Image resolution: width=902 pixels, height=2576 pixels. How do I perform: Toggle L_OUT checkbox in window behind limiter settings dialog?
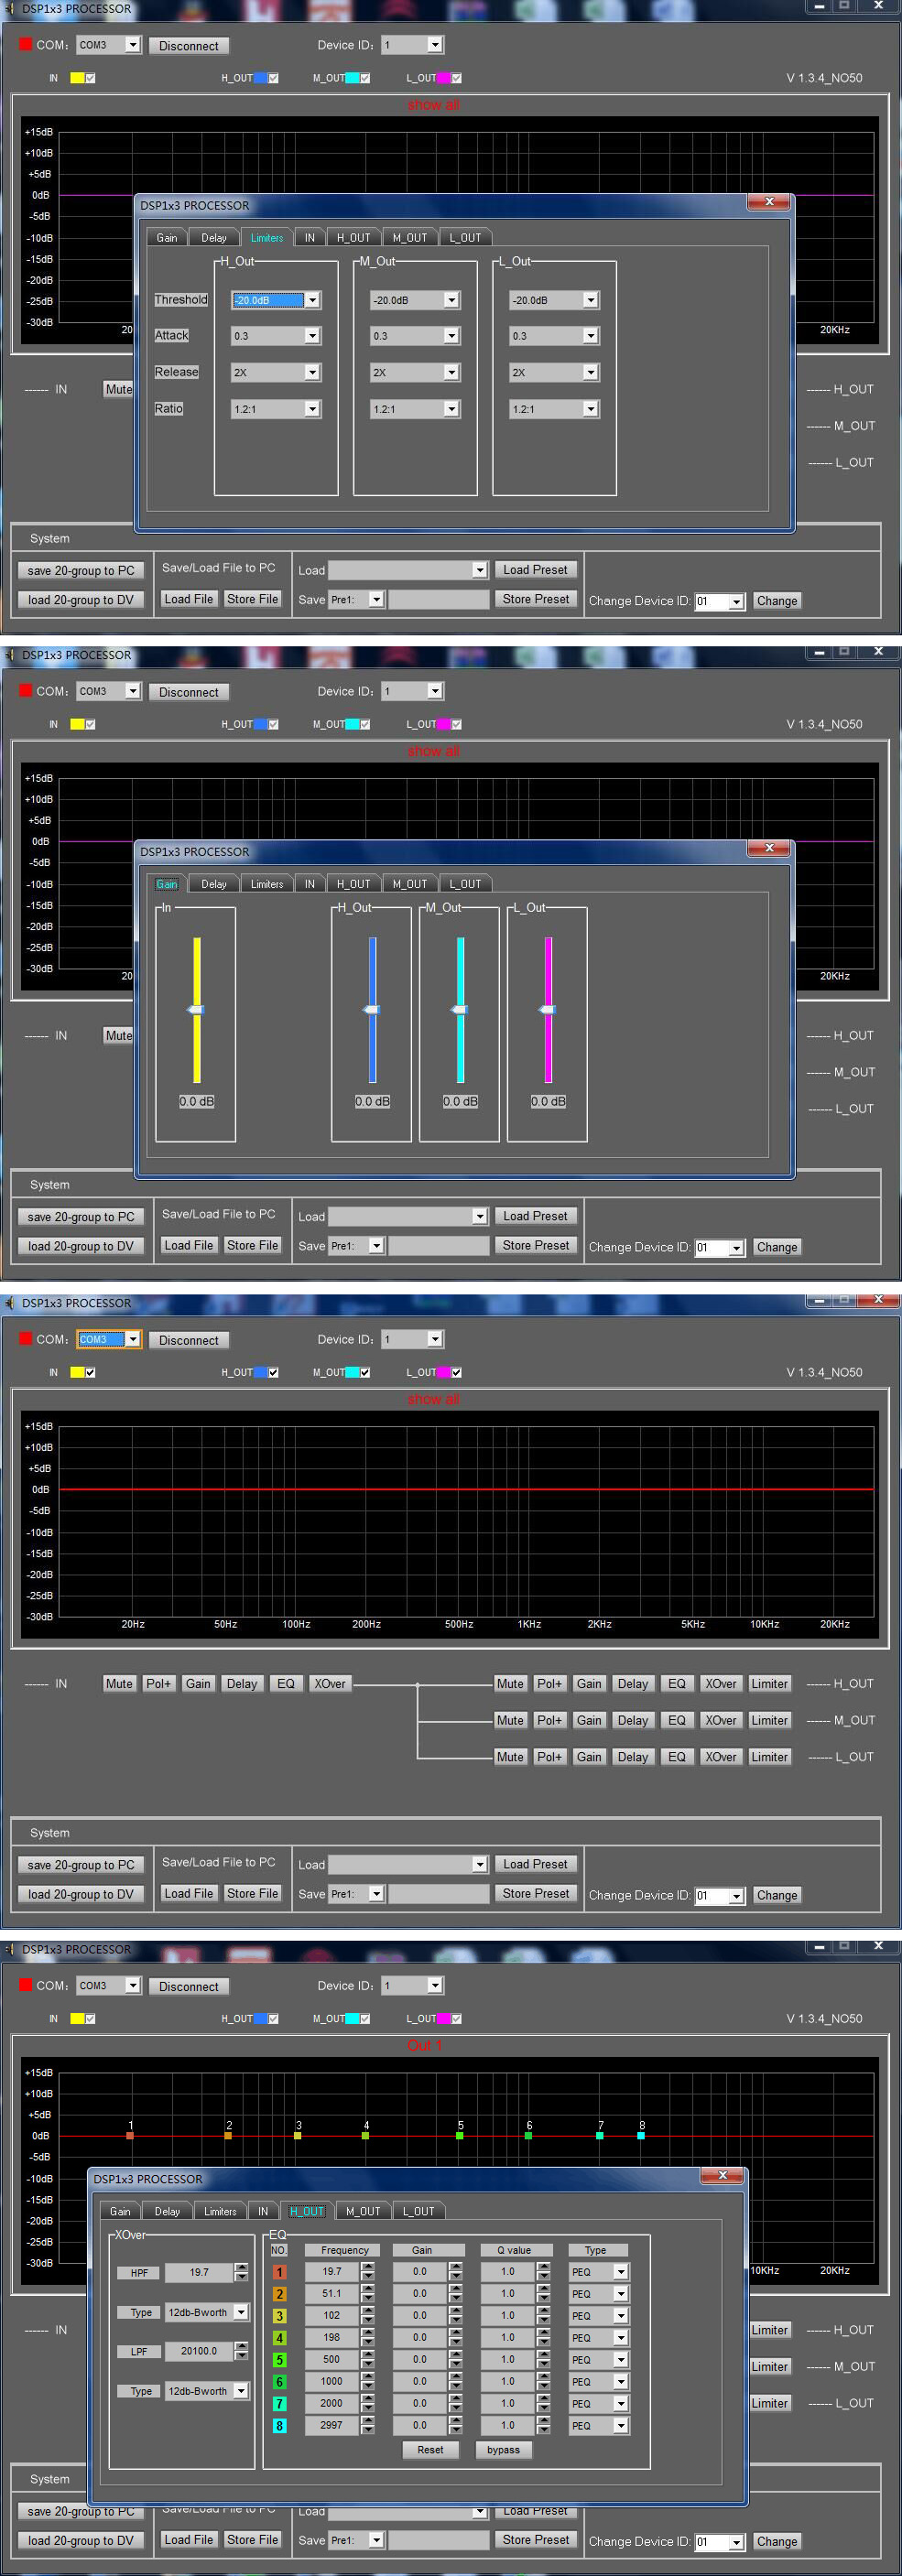(456, 78)
